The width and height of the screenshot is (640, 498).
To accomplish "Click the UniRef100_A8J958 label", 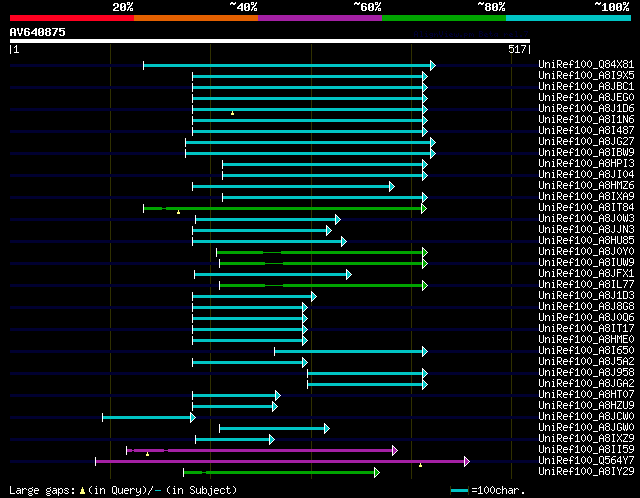I will (586, 373).
